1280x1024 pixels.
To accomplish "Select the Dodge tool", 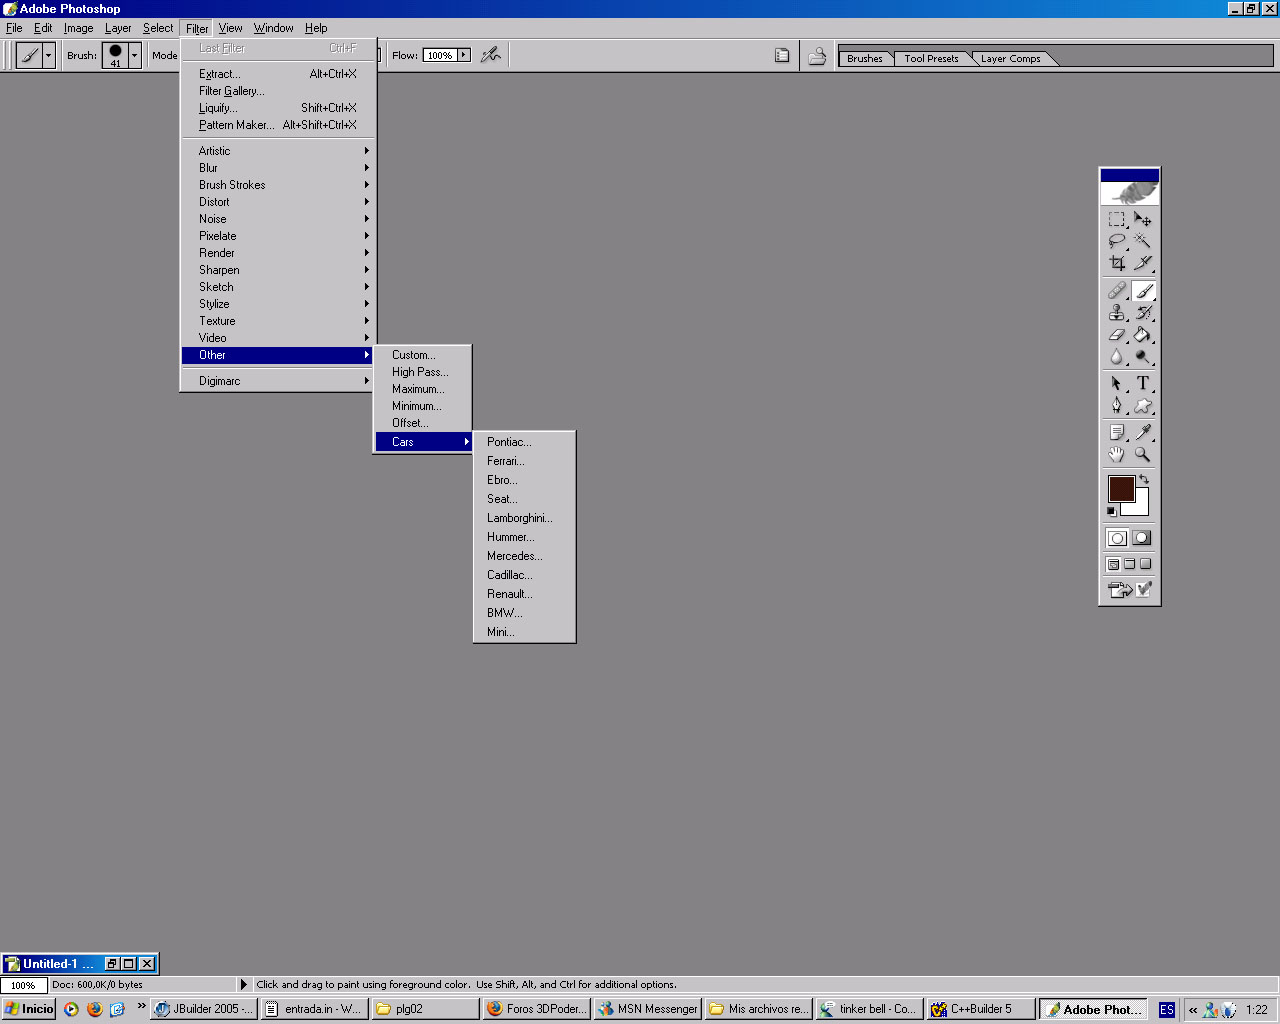I will [x=1143, y=357].
